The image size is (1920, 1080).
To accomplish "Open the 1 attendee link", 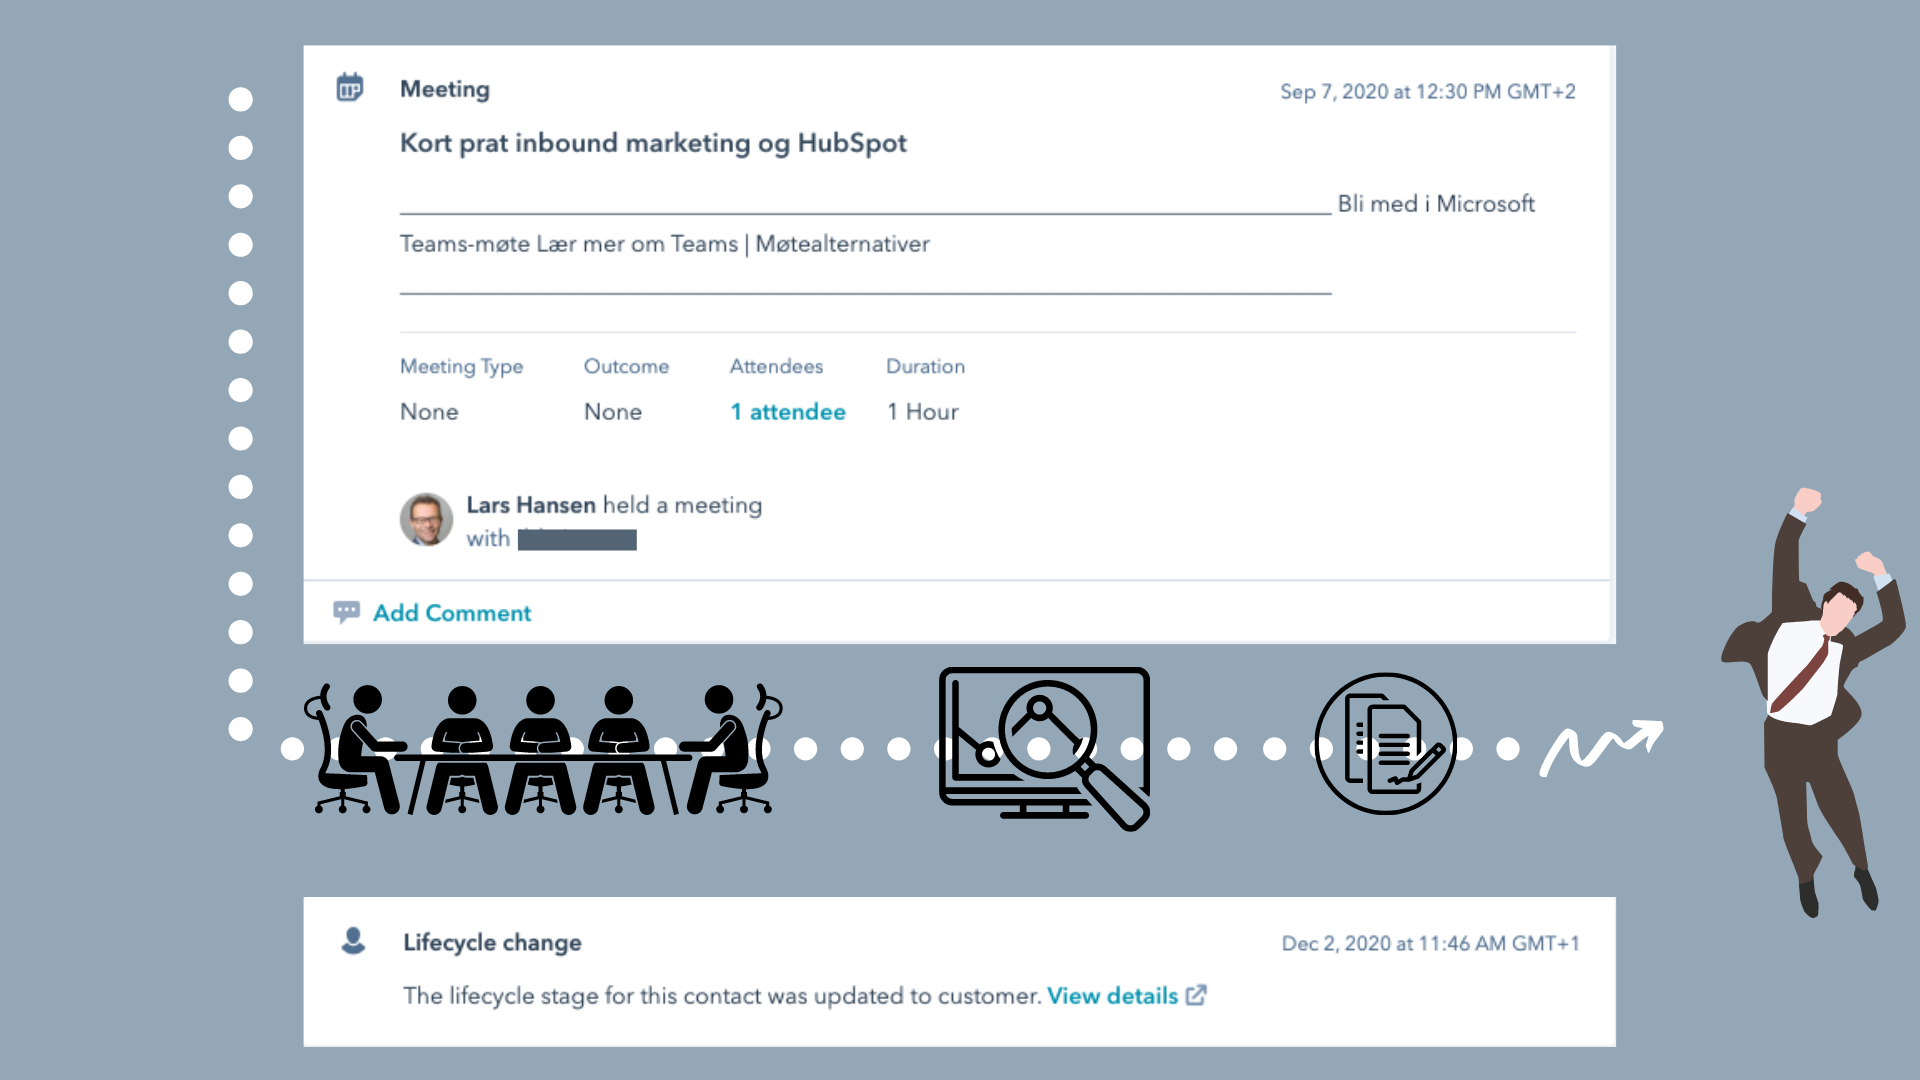I will (788, 412).
